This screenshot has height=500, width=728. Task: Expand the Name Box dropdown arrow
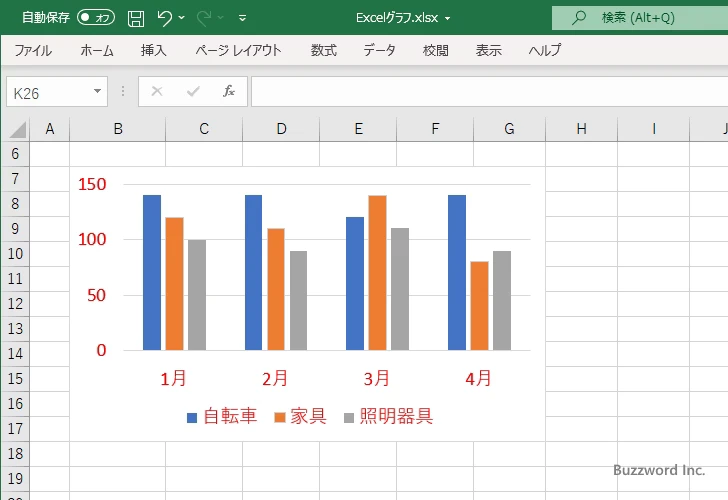[98, 91]
